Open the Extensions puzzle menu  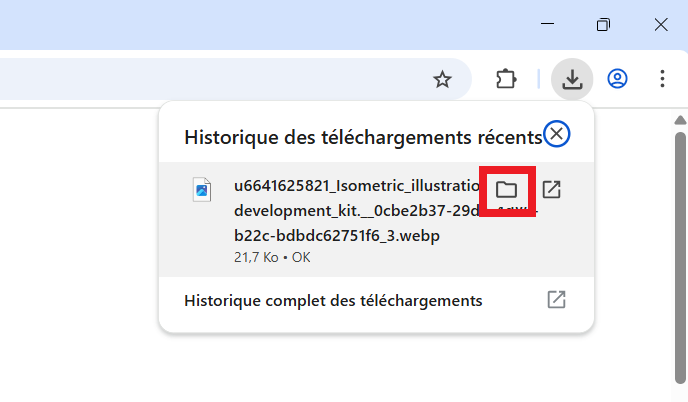click(x=505, y=79)
